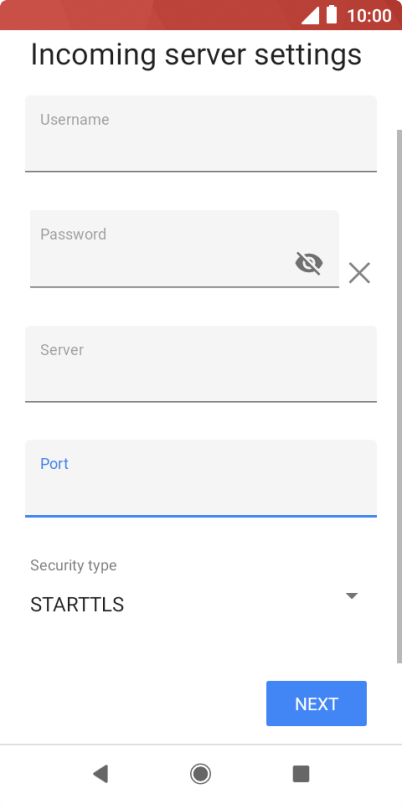Viewport: 402px width, 804px height.
Task: Focus the Username input field
Action: click(x=201, y=133)
